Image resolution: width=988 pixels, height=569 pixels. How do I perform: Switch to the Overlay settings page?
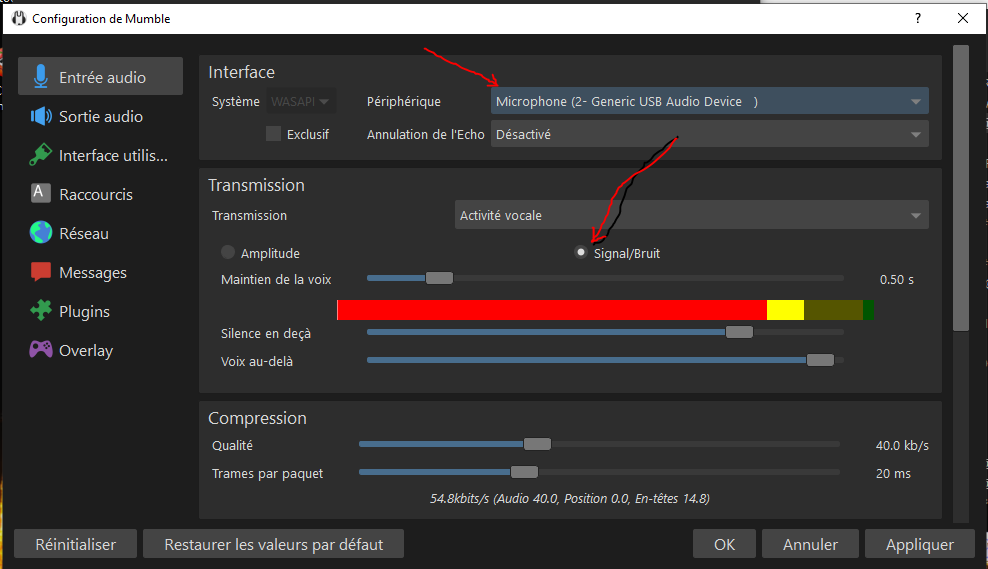(100, 350)
